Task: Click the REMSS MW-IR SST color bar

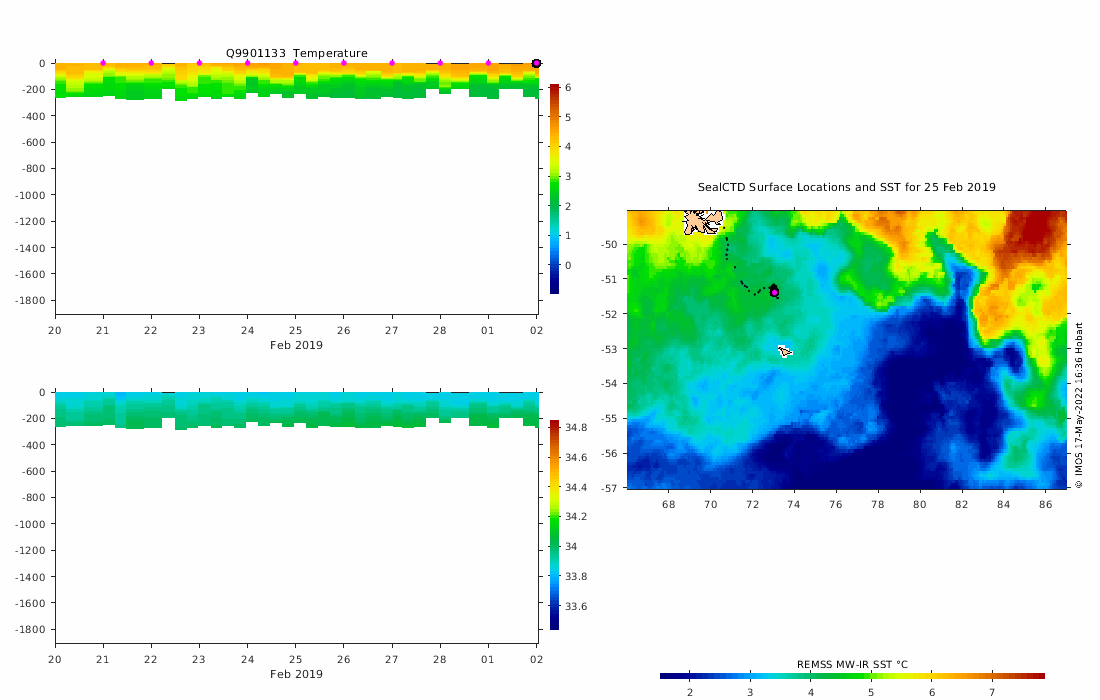Action: coord(852,676)
